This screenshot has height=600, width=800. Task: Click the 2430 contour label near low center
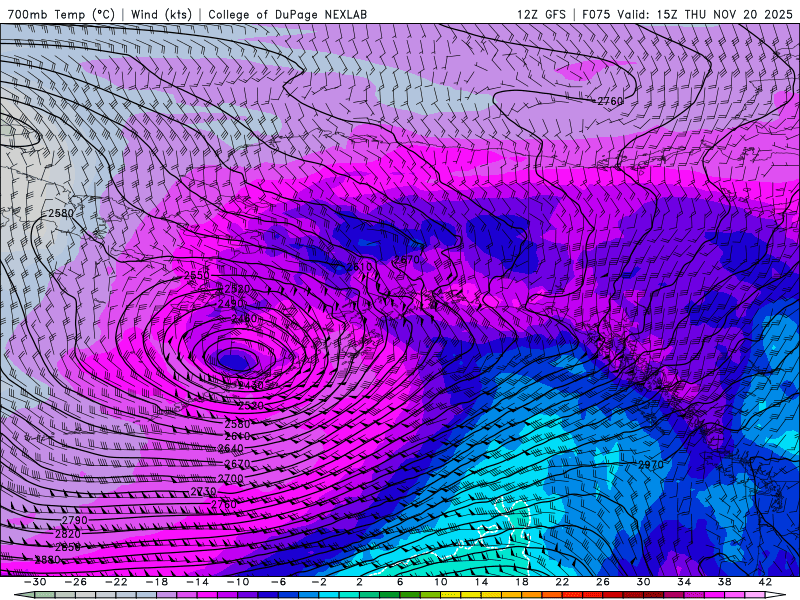(251, 386)
